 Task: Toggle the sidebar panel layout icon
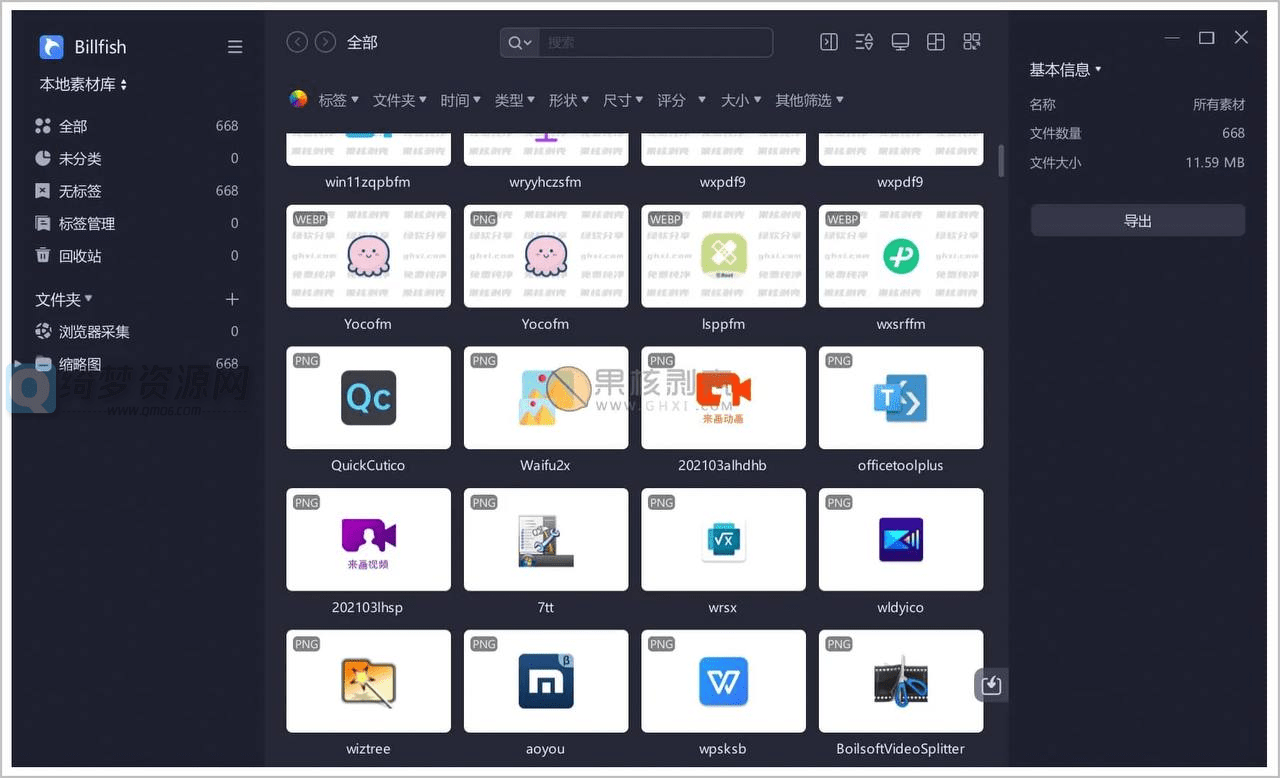[x=829, y=42]
